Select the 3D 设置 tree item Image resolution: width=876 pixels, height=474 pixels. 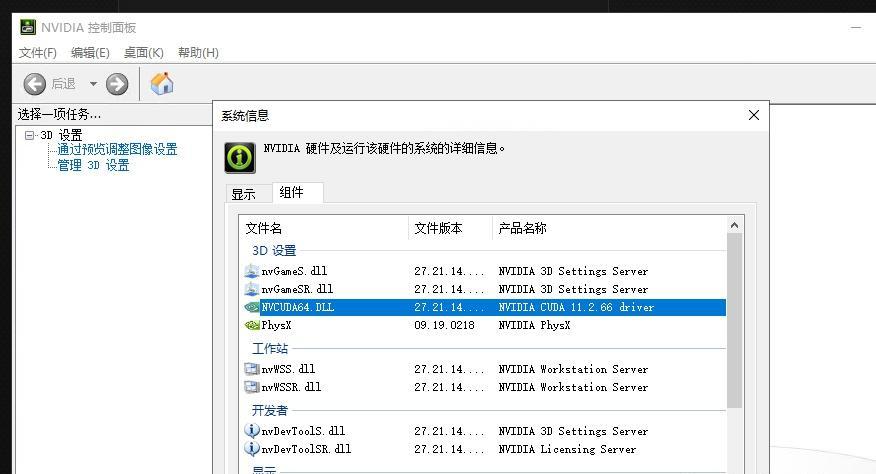(61, 135)
